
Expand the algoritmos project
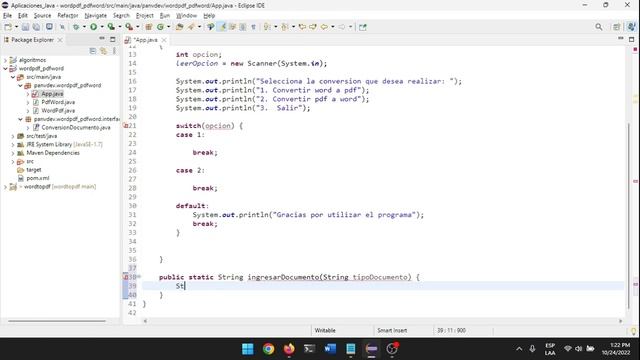tap(5, 60)
